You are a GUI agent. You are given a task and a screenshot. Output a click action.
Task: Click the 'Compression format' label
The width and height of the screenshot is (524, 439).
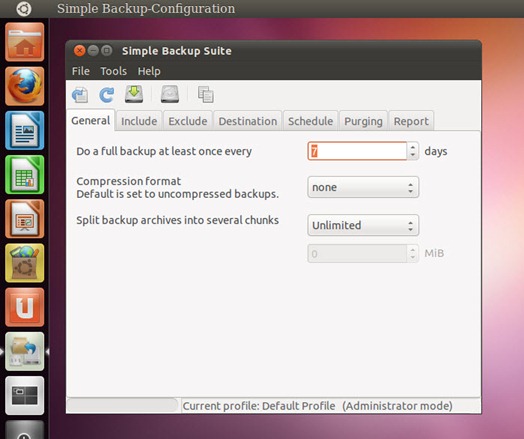coord(128,181)
